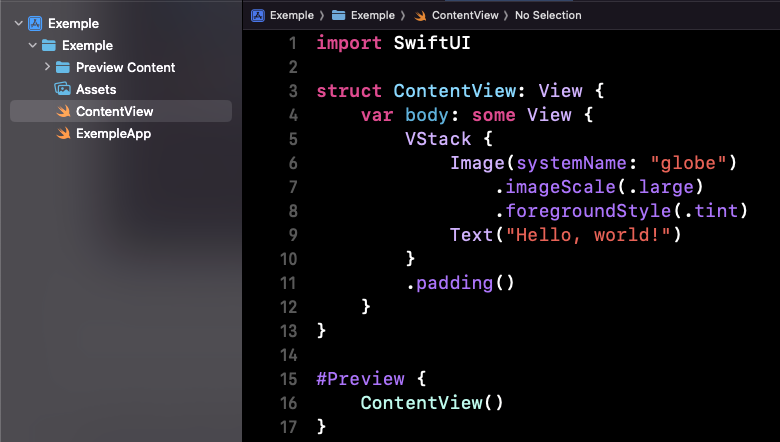
Task: Click the ExempleApp Swift file icon
Action: (x=63, y=133)
